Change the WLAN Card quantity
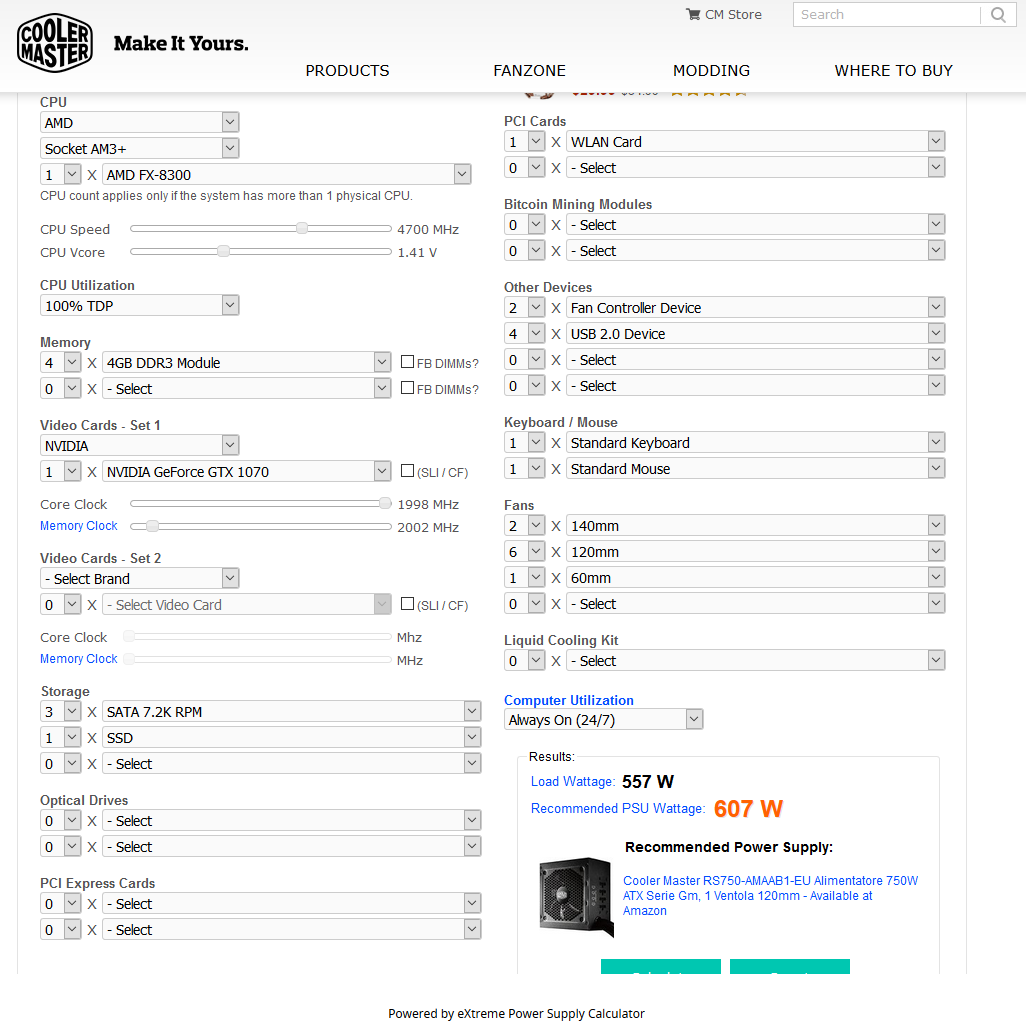 click(x=525, y=142)
